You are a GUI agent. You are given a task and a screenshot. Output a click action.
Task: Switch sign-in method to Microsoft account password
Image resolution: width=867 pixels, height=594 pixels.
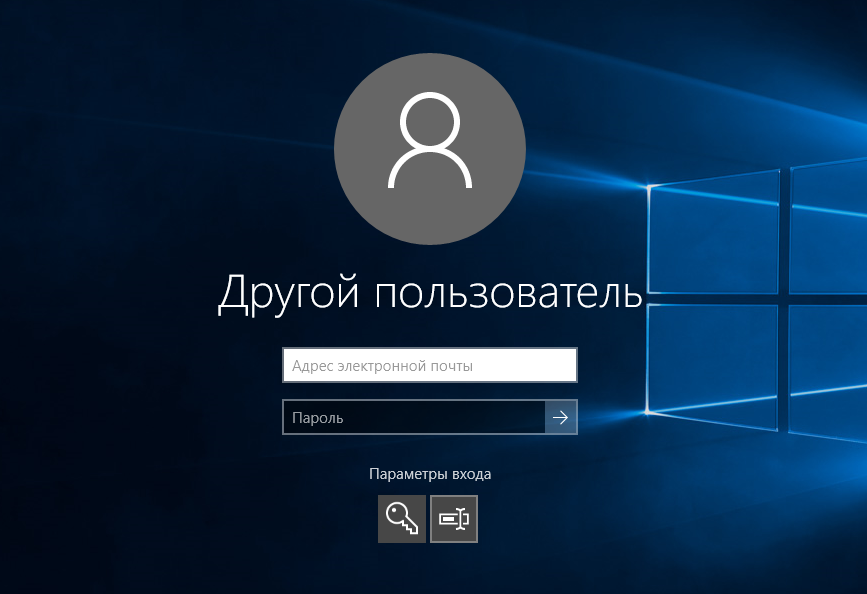click(x=454, y=519)
